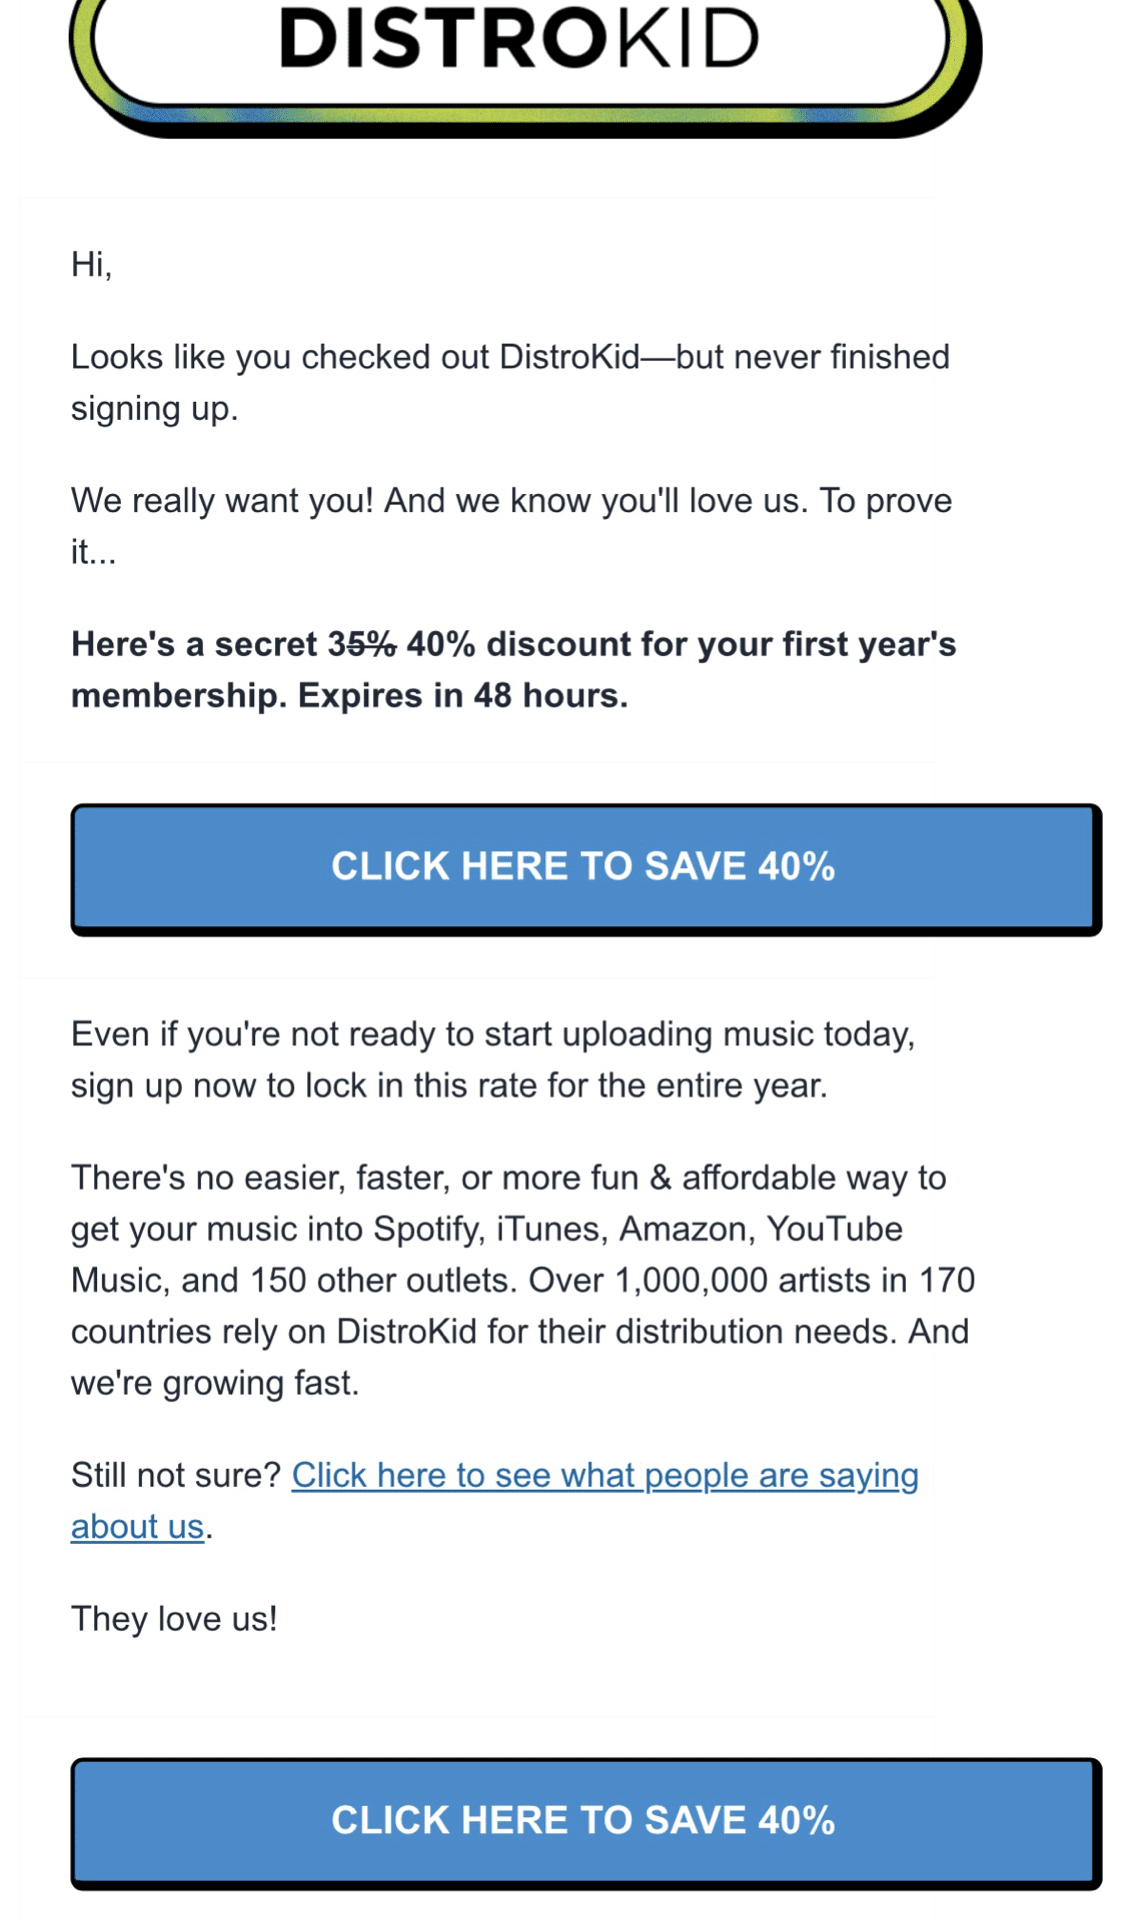The width and height of the screenshot is (1122, 1920).
Task: Click the "Expires in 48 hours" text
Action: [x=462, y=696]
